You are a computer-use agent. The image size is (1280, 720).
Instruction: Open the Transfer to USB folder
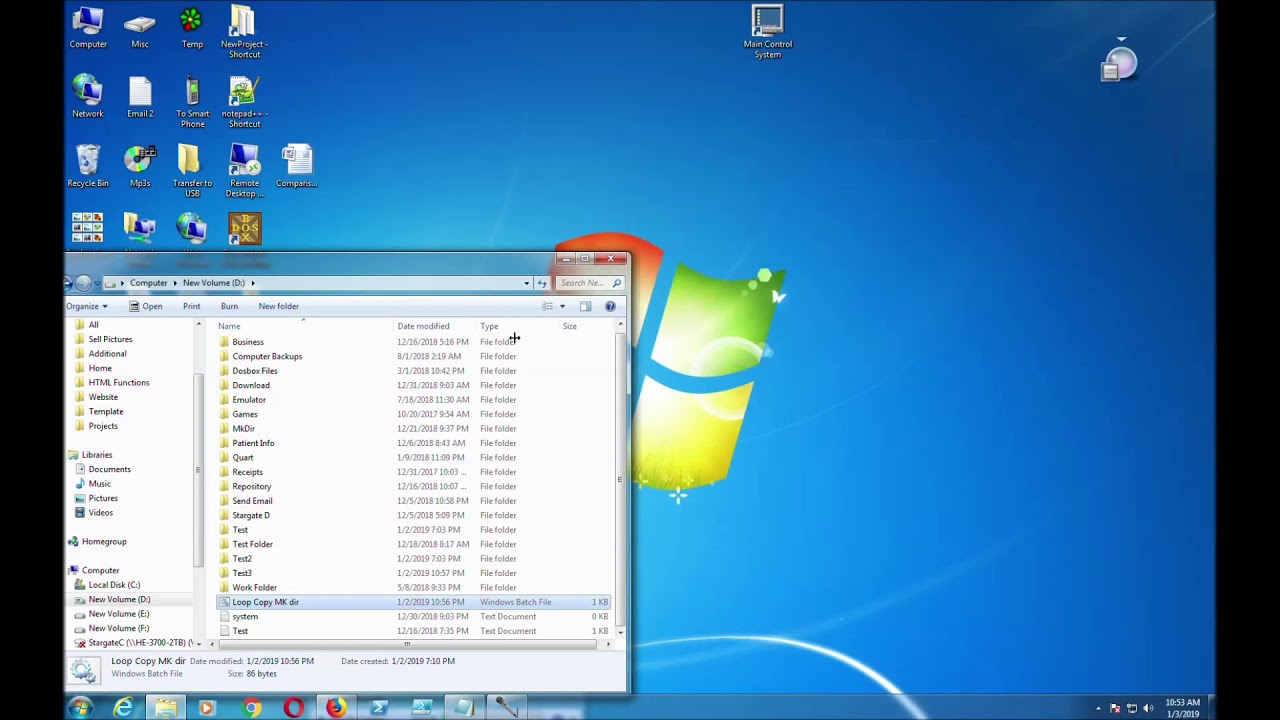192,172
